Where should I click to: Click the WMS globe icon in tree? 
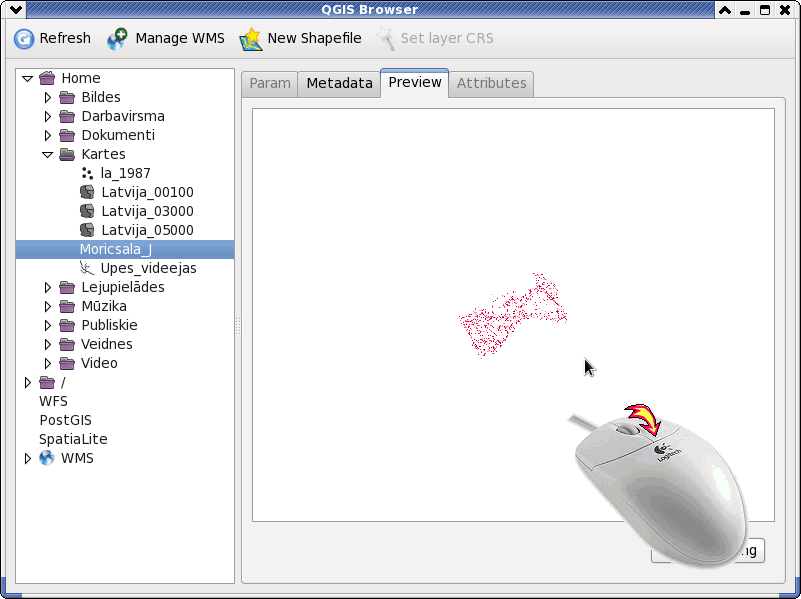pyautogui.click(x=47, y=458)
